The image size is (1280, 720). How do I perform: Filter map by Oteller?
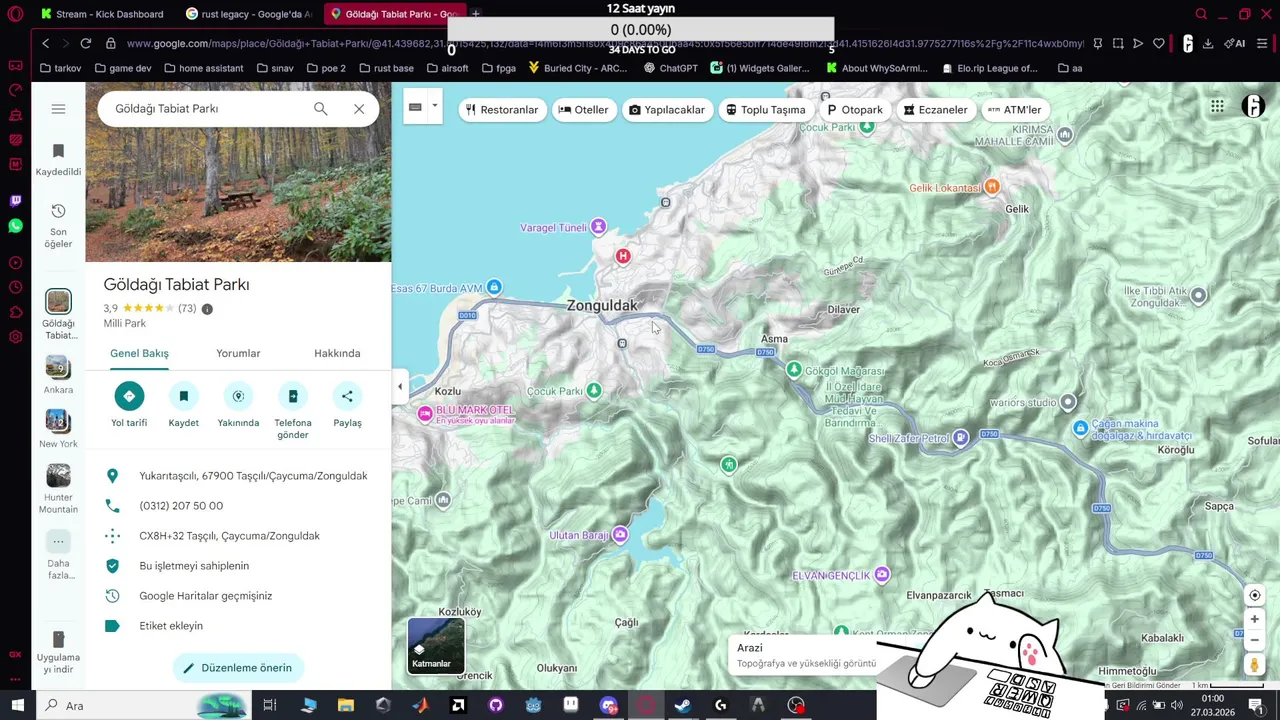click(x=583, y=110)
